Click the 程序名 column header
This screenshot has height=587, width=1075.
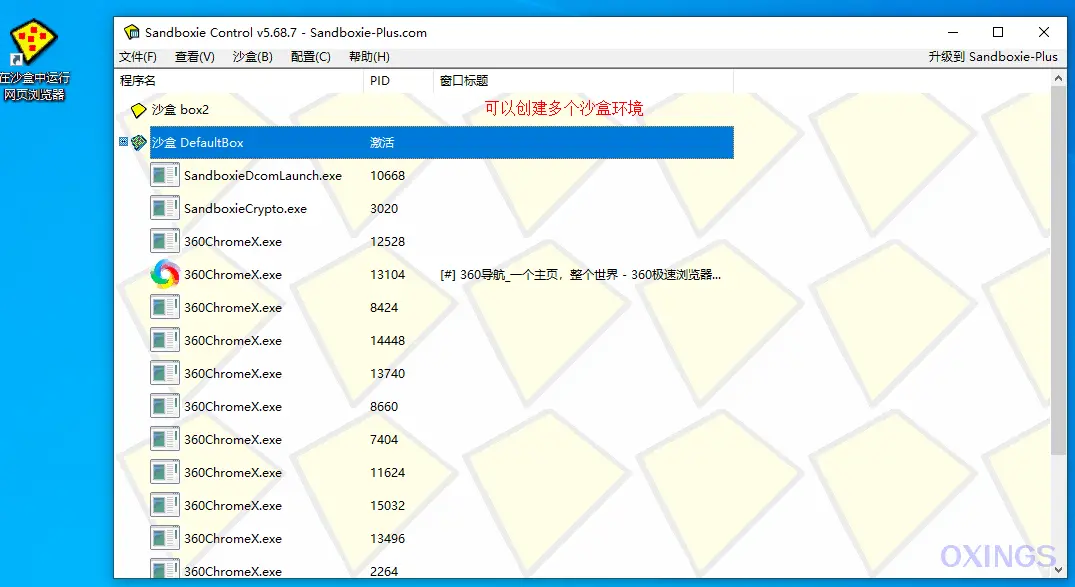click(x=239, y=81)
